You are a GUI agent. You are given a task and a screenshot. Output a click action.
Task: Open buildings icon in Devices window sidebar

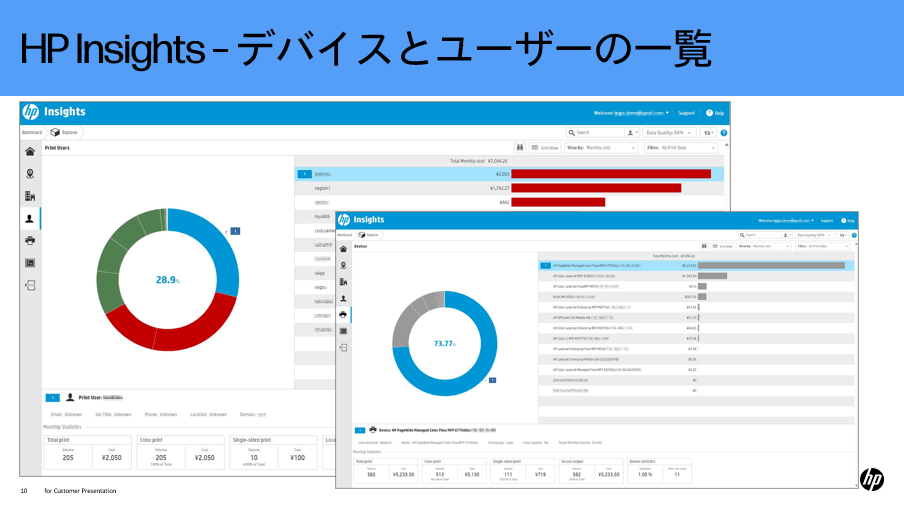(x=344, y=282)
